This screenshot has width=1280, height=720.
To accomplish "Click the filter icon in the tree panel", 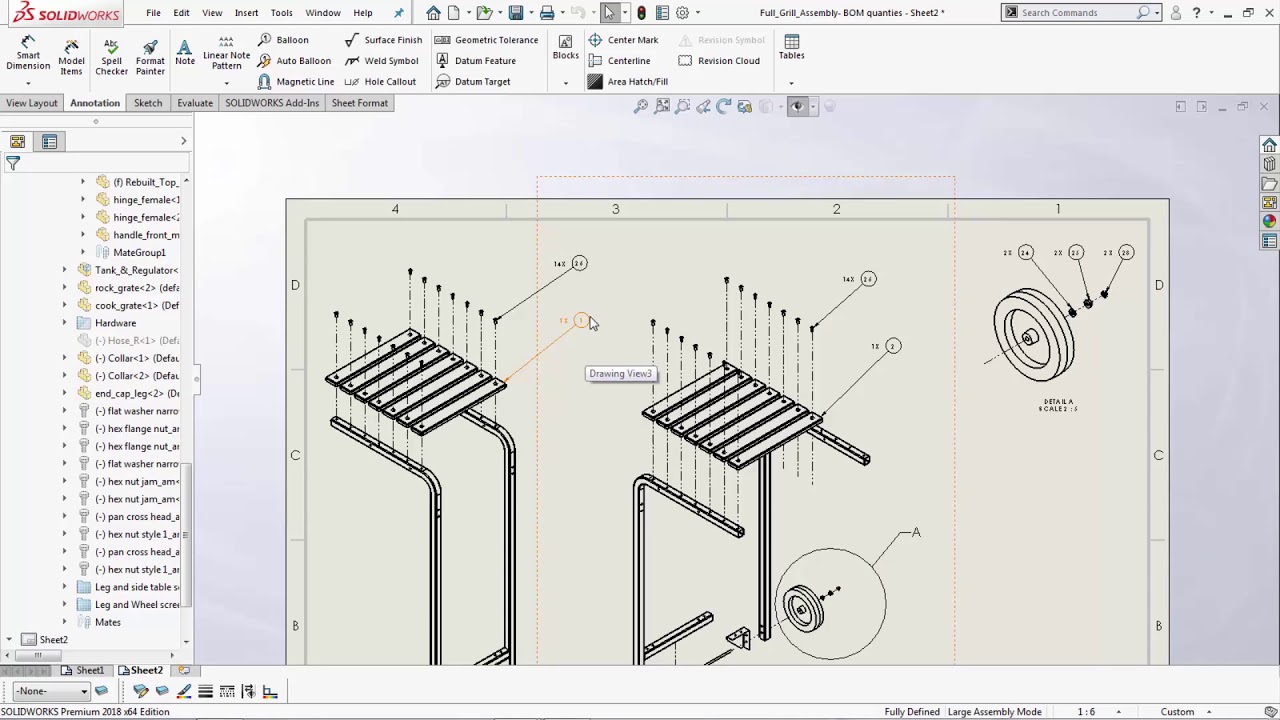I will coord(13,163).
